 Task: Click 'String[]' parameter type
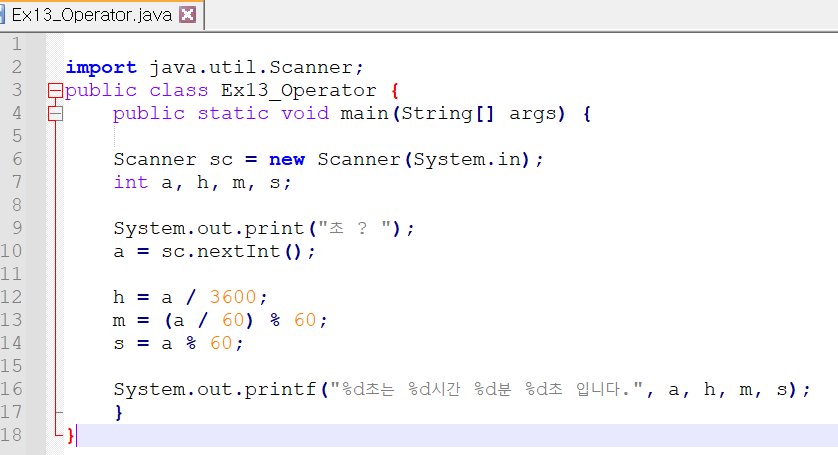[x=448, y=113]
